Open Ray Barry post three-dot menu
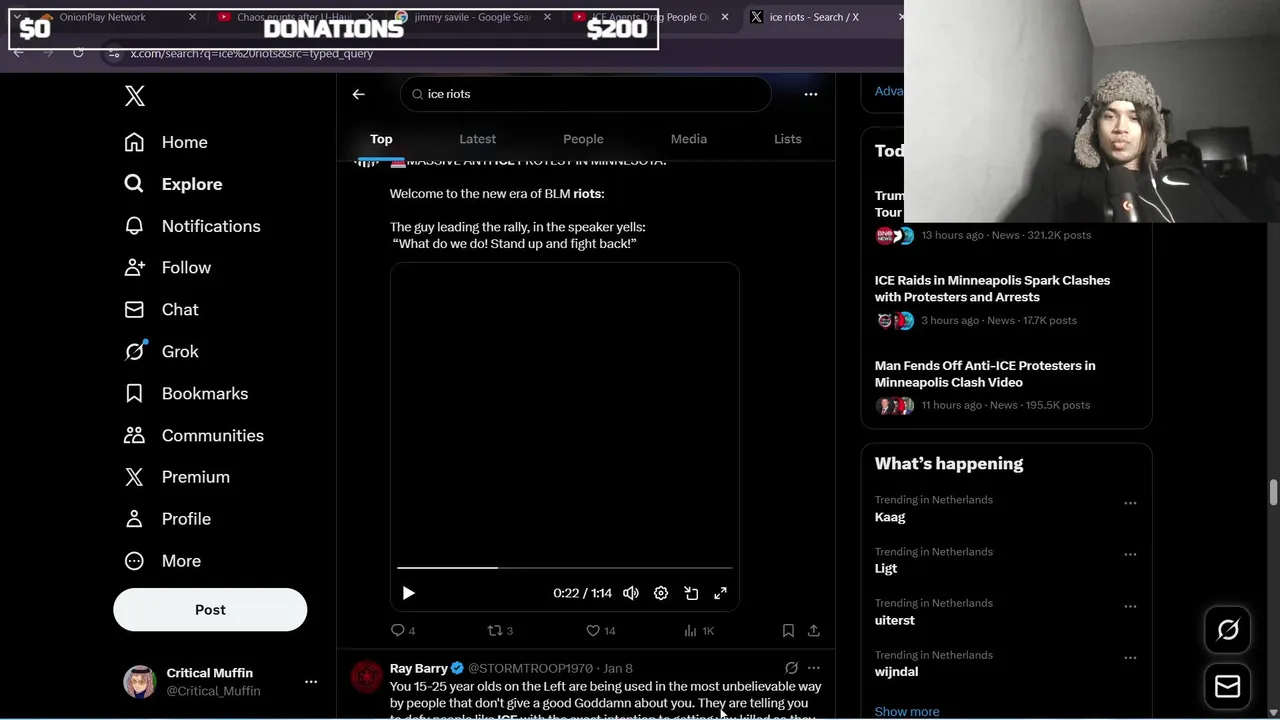 click(814, 668)
